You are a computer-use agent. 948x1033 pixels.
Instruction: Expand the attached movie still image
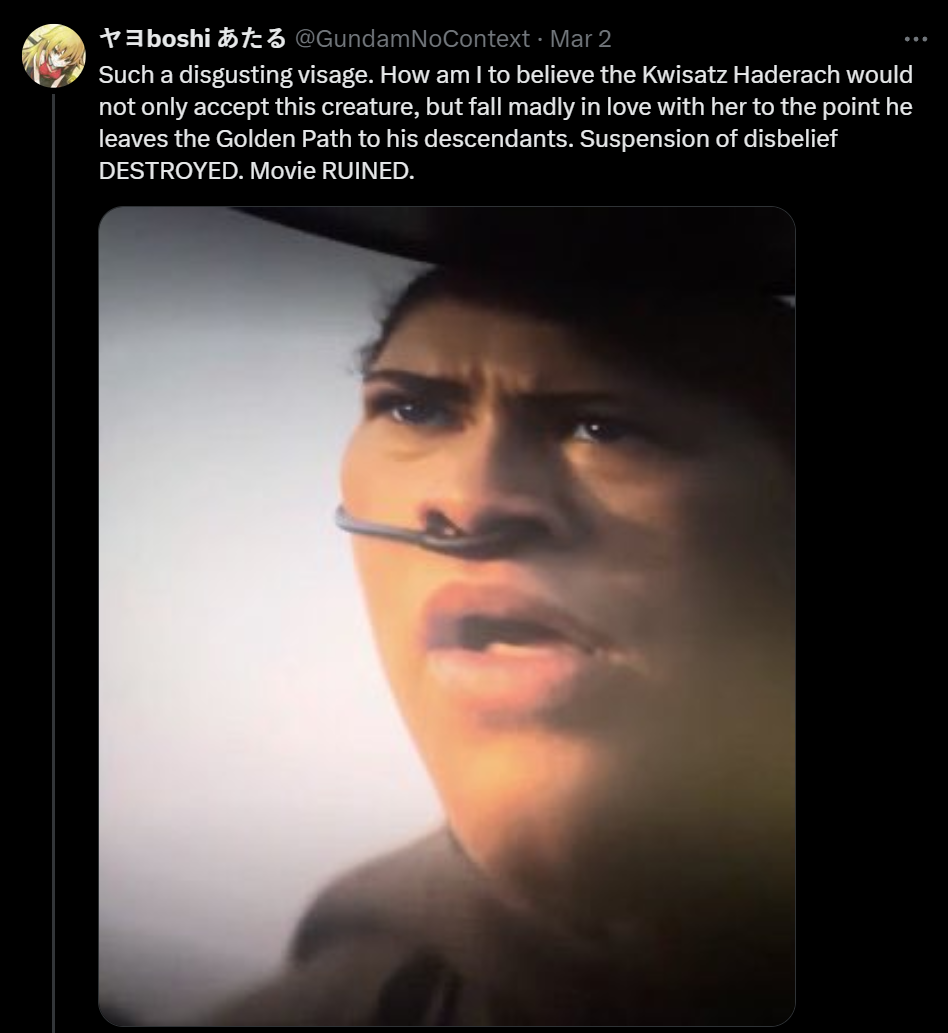point(447,615)
